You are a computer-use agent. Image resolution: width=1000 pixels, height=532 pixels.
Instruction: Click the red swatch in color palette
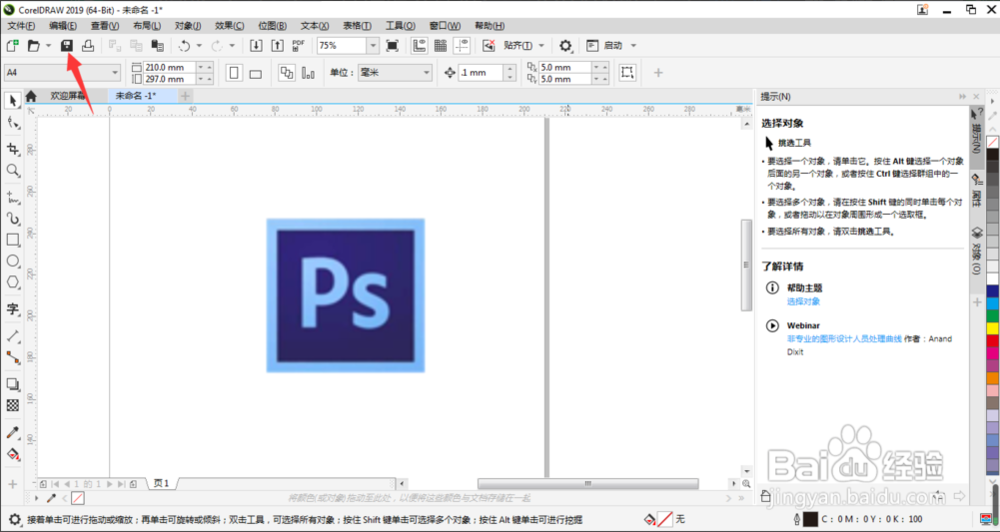click(x=993, y=341)
